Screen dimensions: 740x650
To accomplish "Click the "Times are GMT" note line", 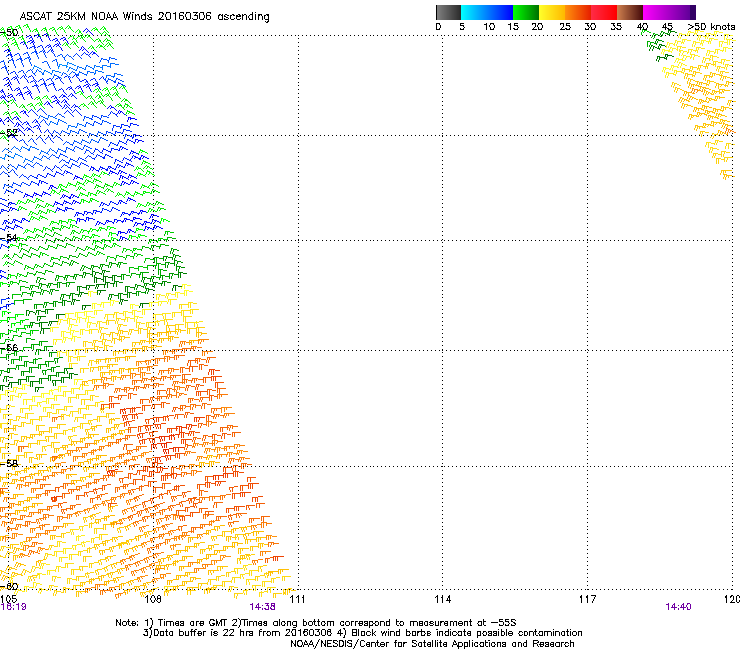I will point(315,623).
